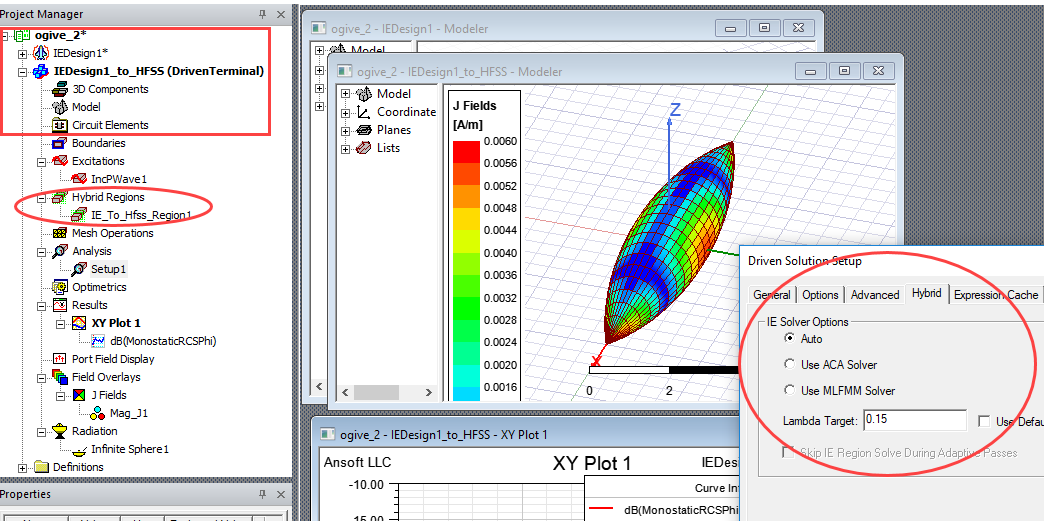
Task: Click the Circuit Elements icon
Action: (x=59, y=125)
